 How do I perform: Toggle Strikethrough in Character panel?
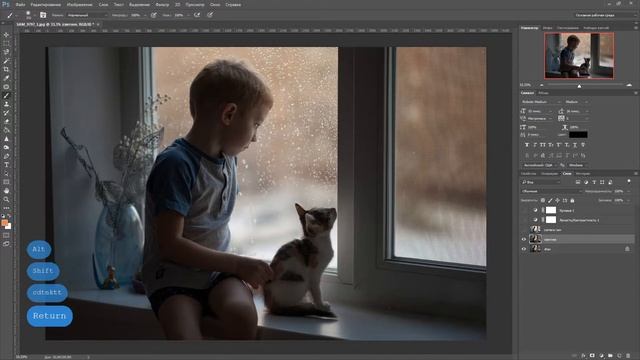(x=583, y=145)
